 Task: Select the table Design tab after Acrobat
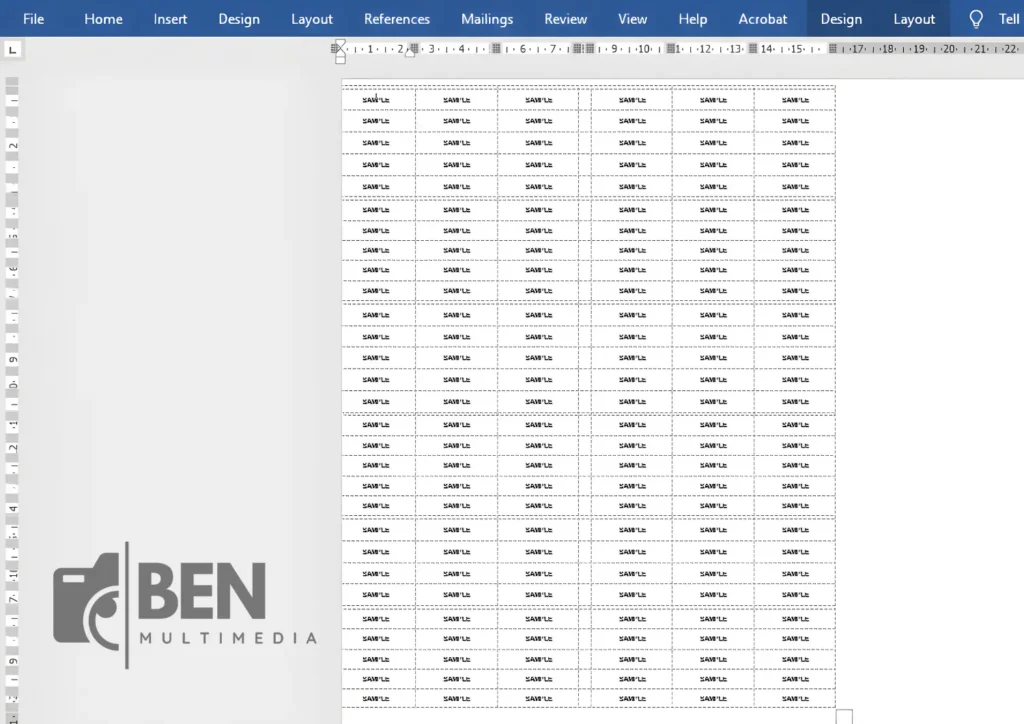[841, 19]
